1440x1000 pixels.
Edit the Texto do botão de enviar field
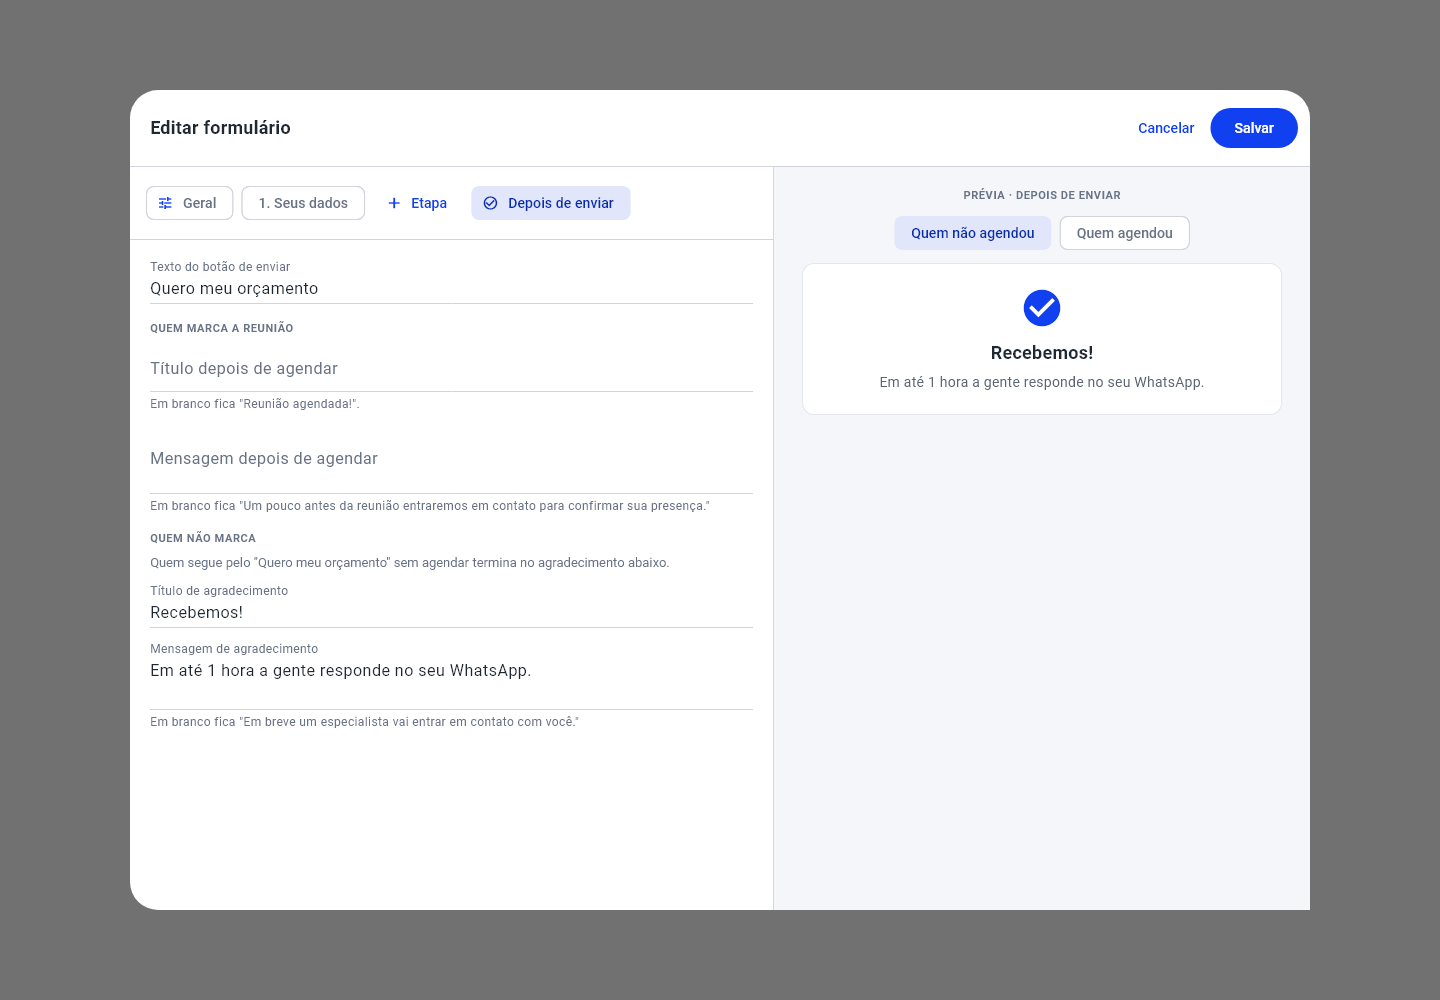pyautogui.click(x=451, y=288)
